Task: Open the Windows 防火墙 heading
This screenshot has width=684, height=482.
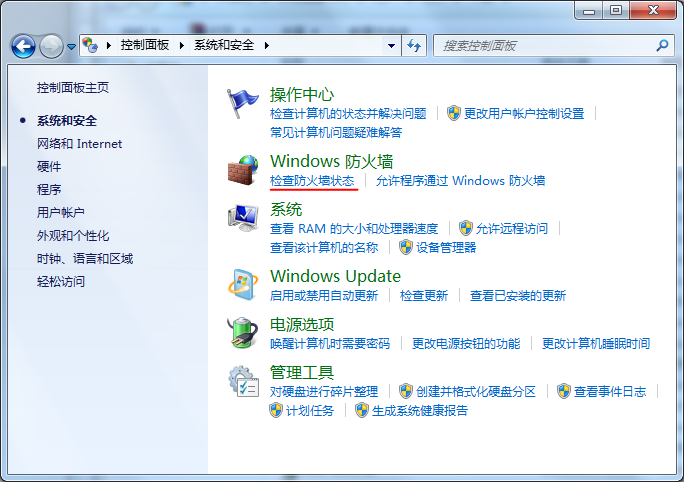Action: [332, 161]
